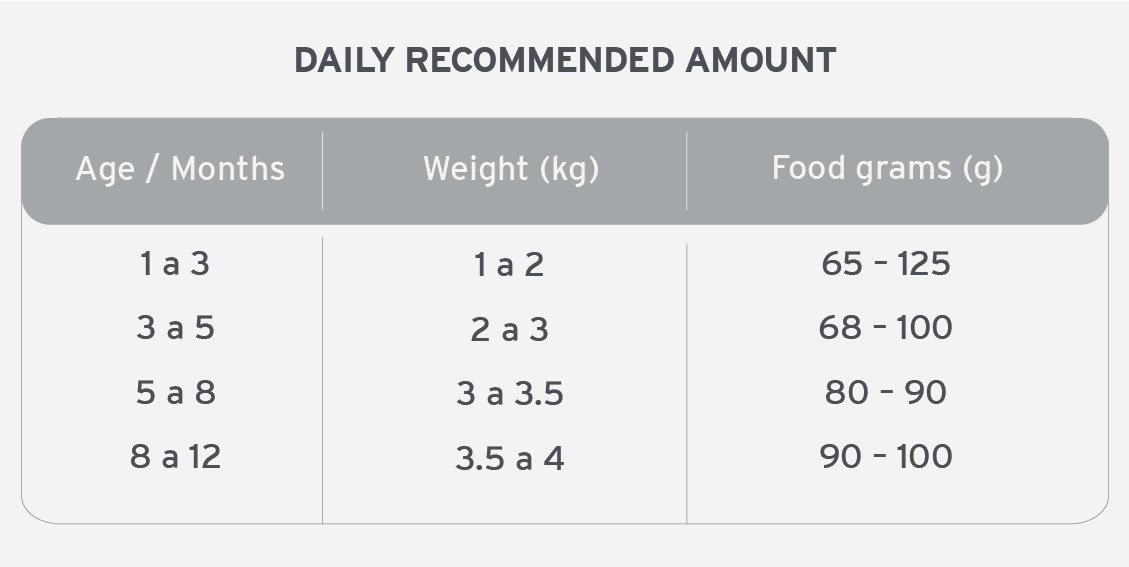Select the weight cell 1 a 2

[x=509, y=265]
